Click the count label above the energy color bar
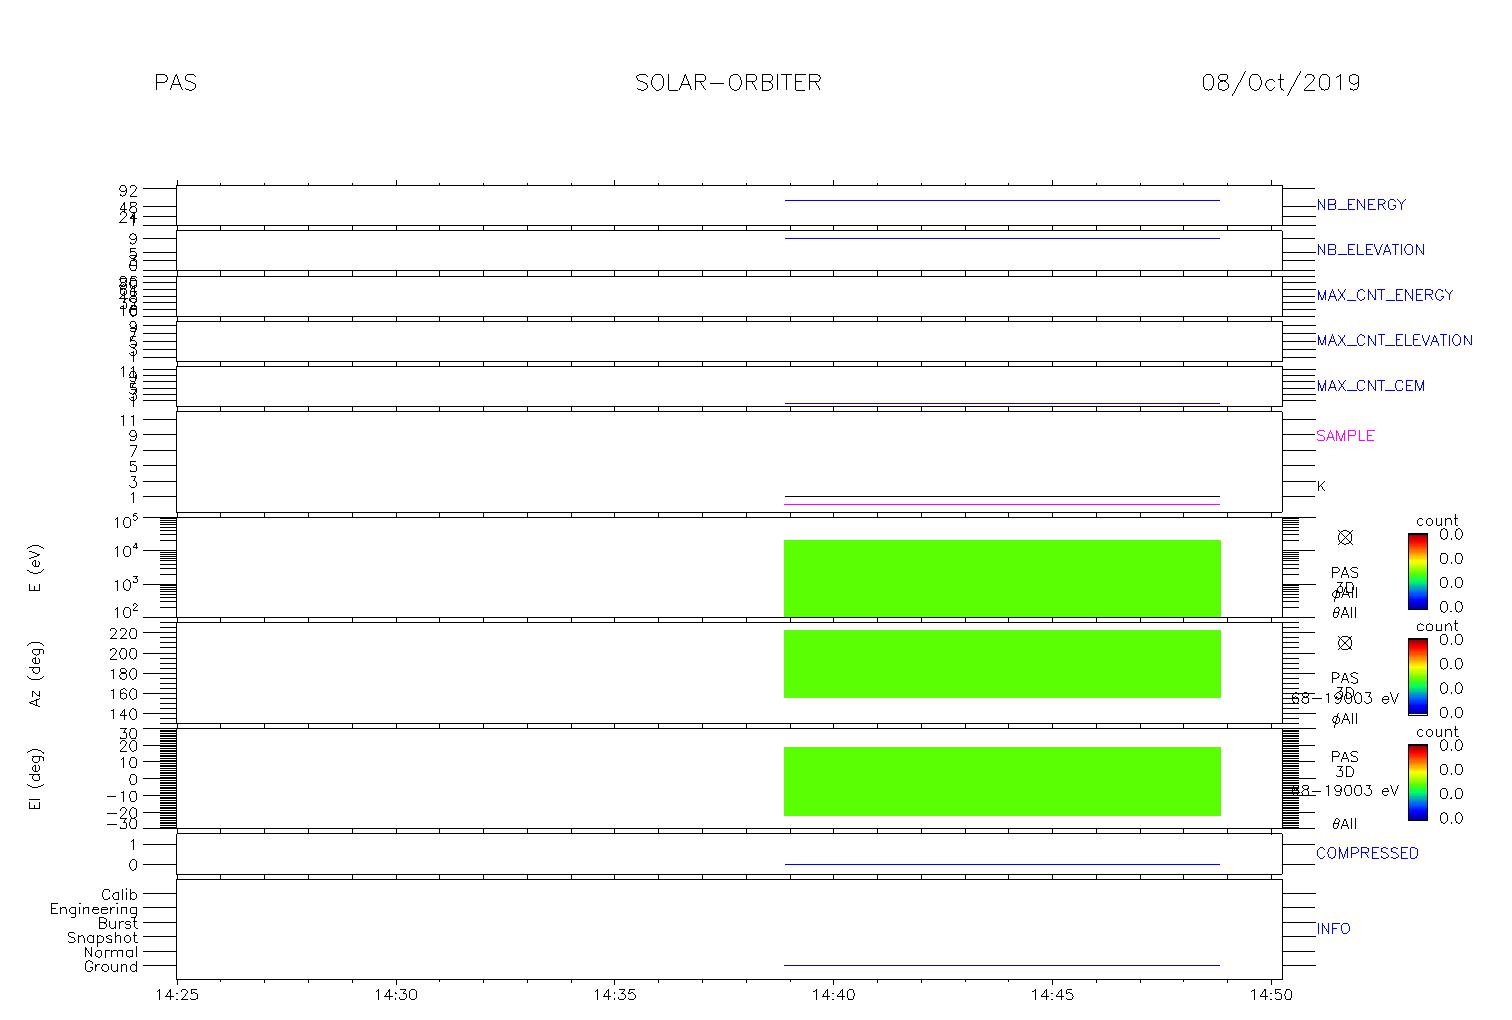This screenshot has height=1020, width=1512. [x=1437, y=521]
